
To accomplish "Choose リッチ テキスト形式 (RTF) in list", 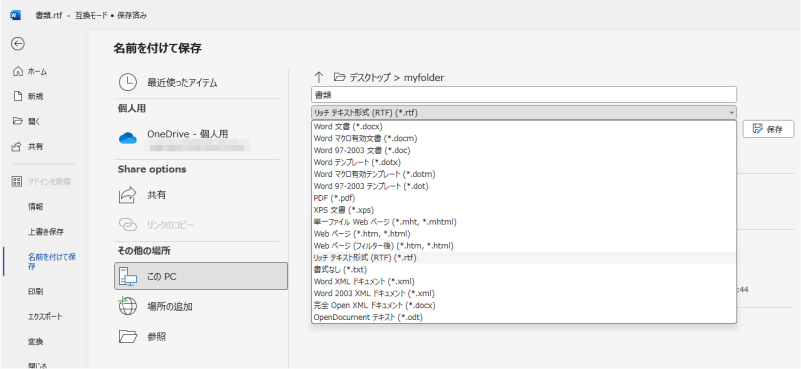I will coord(524,258).
